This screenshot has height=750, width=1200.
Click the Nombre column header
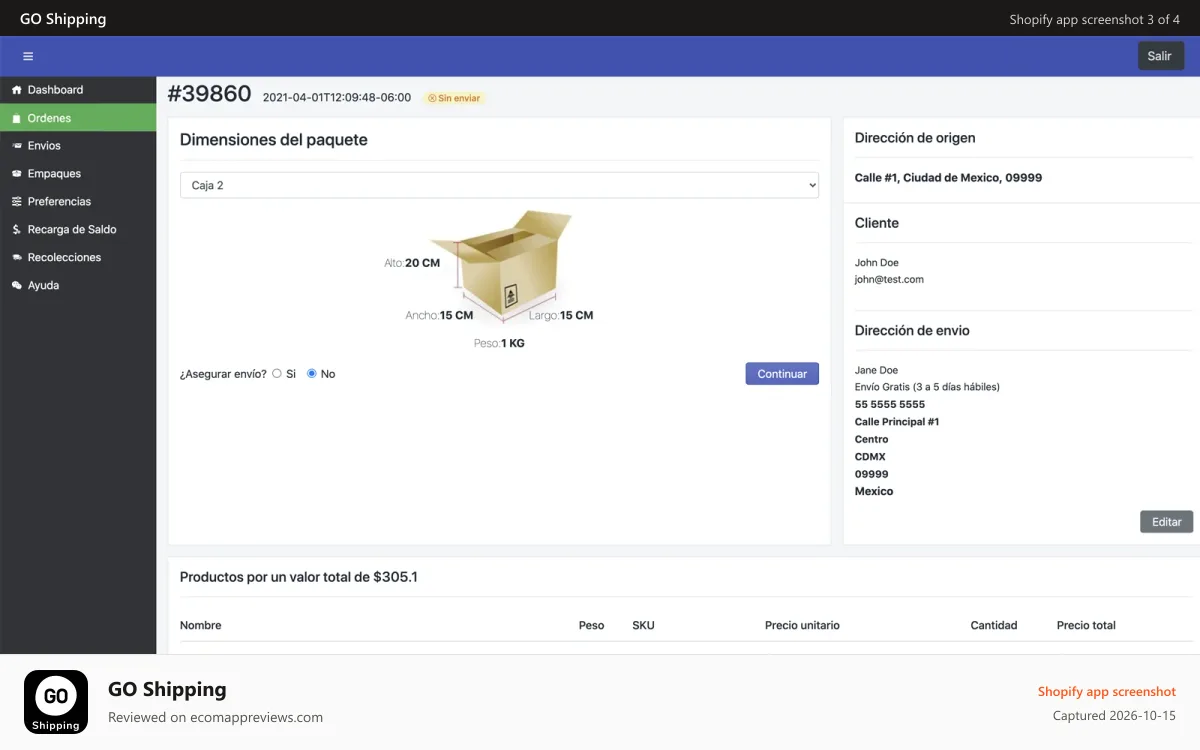[201, 626]
